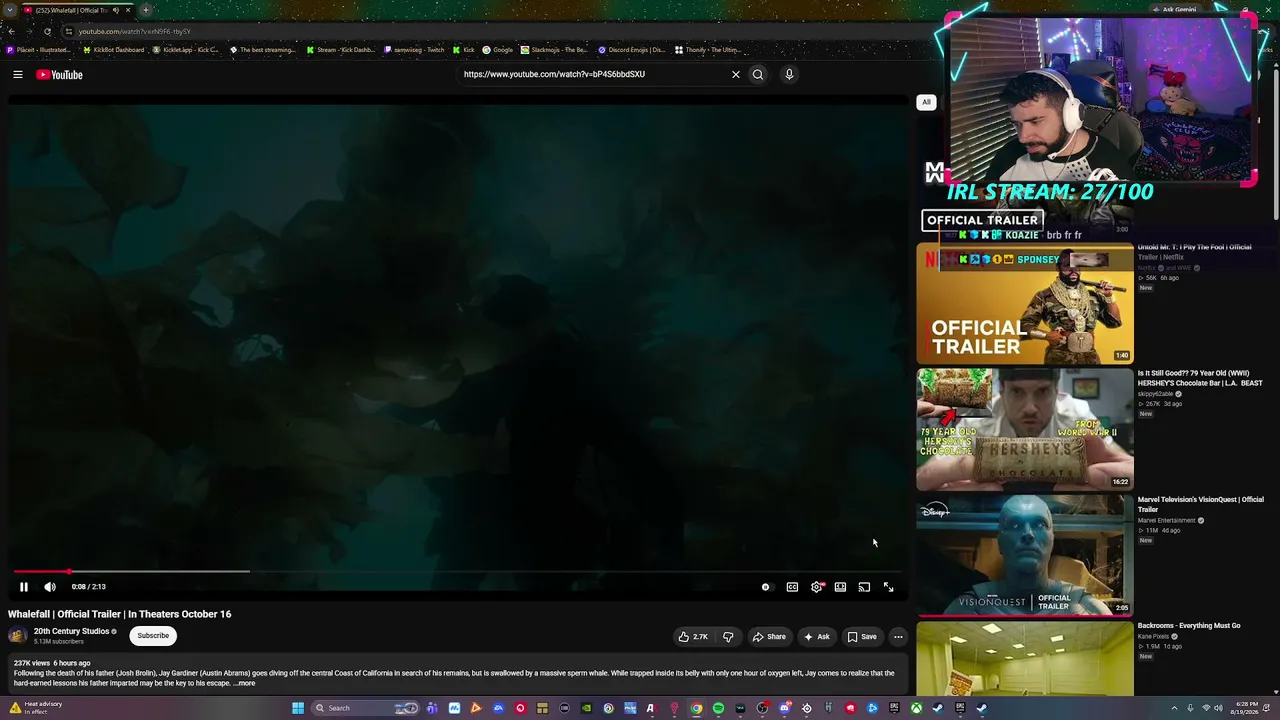Save the video to a playlist
The image size is (1280, 720).
click(x=862, y=636)
